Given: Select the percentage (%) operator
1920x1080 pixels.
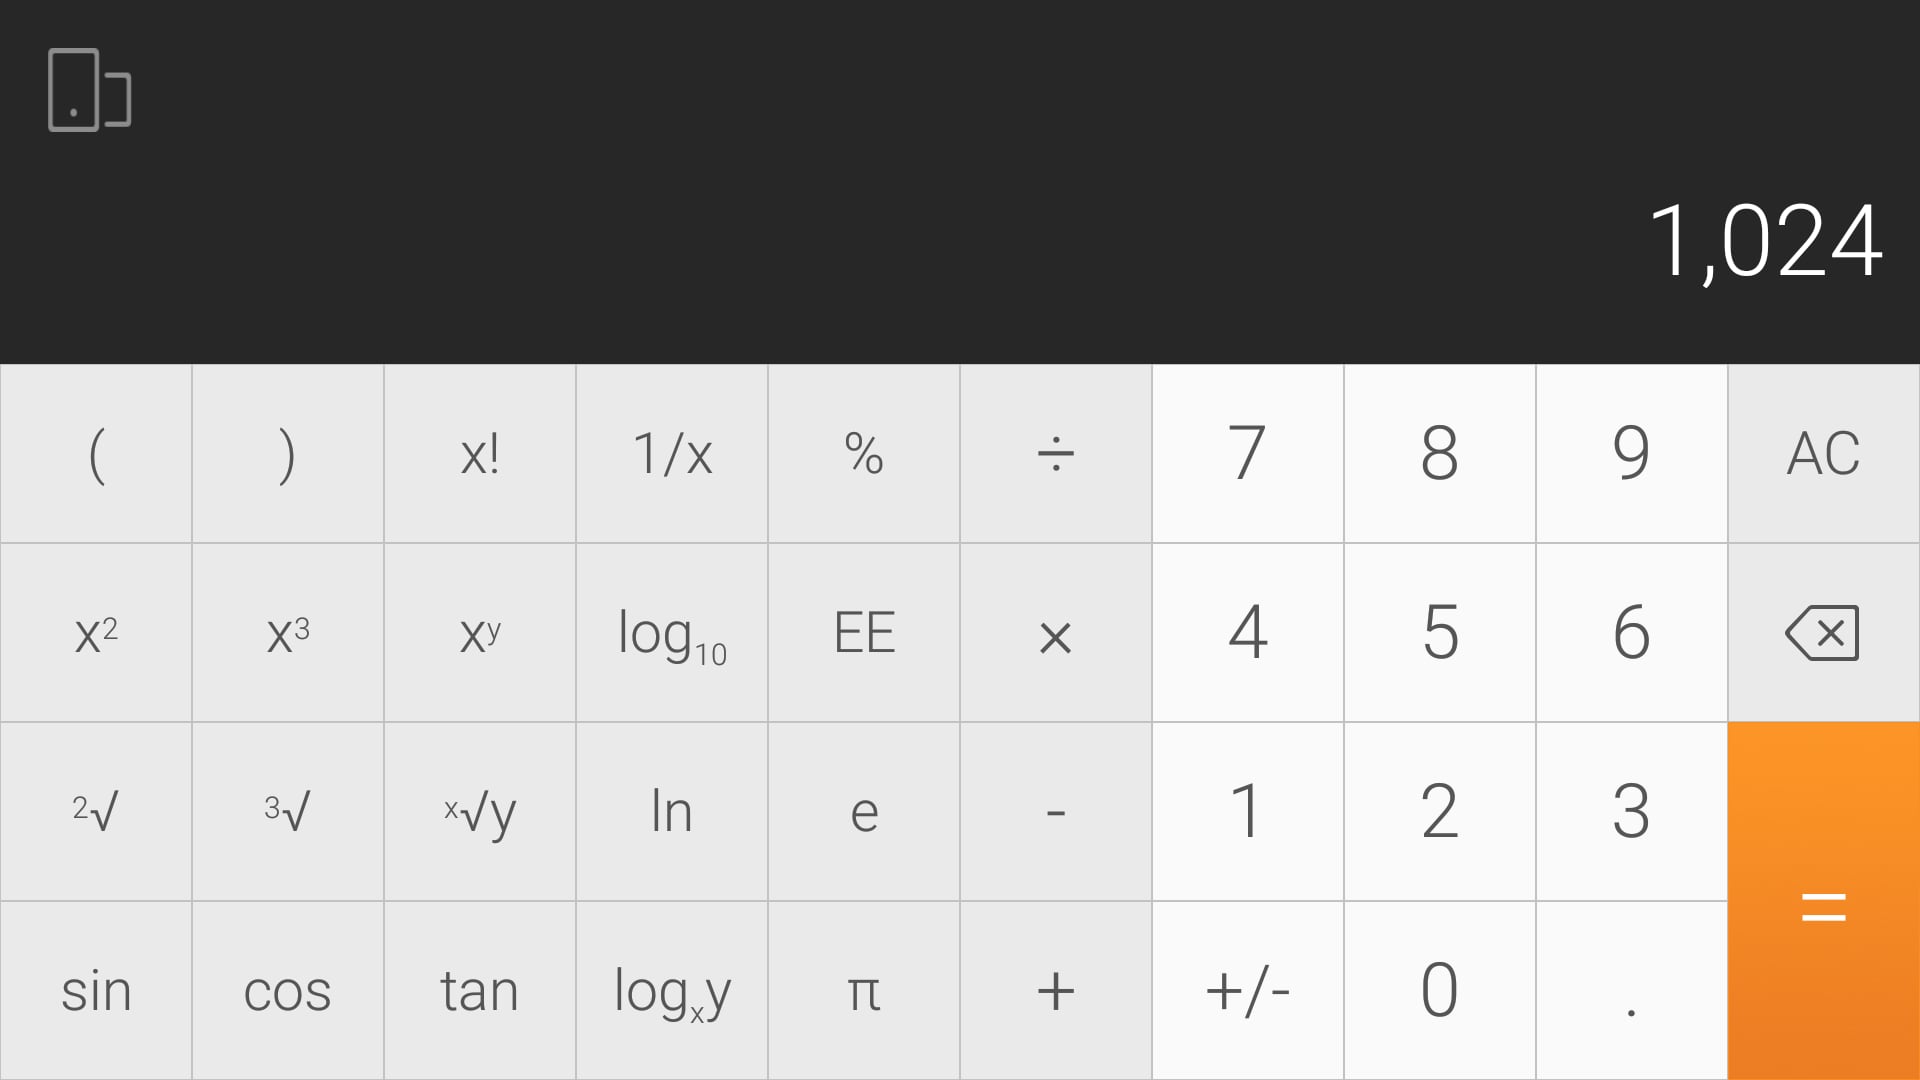Looking at the screenshot, I should [x=862, y=452].
